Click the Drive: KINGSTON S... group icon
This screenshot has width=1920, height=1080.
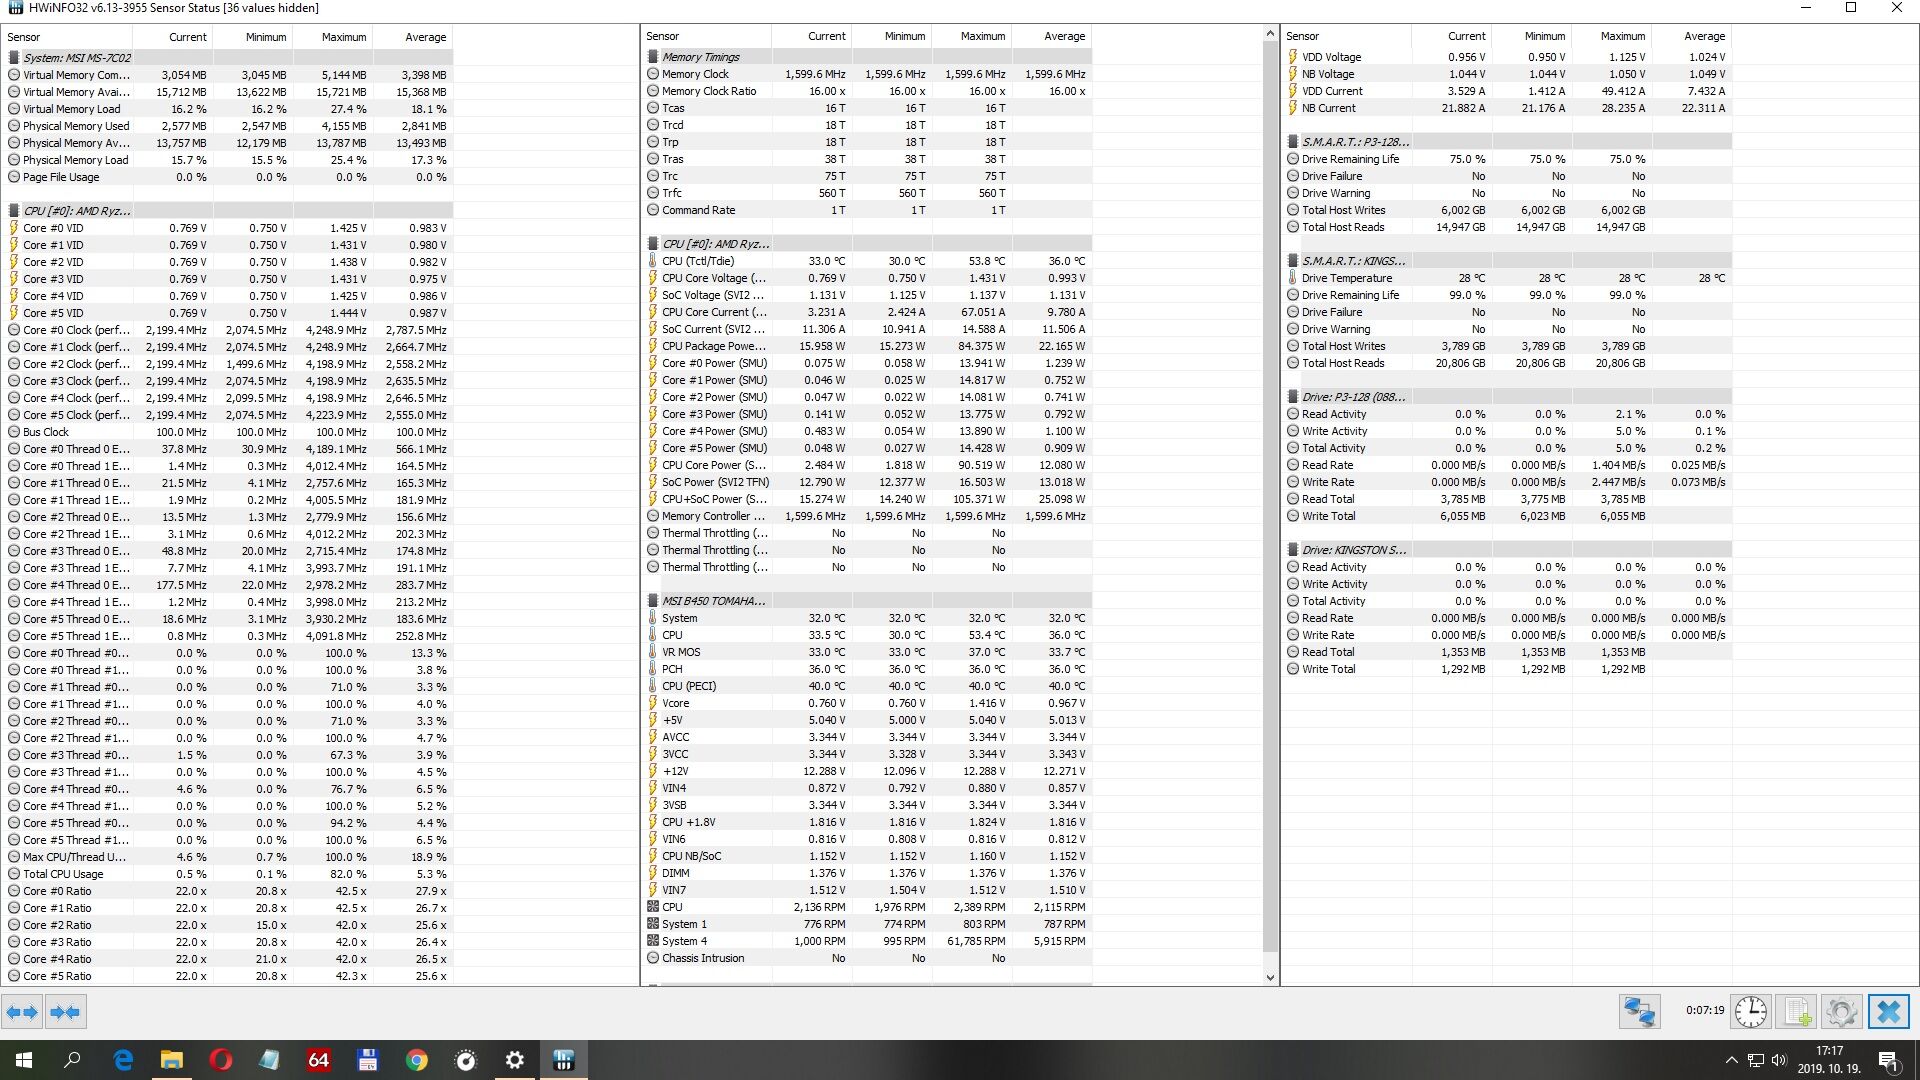pyautogui.click(x=1293, y=550)
